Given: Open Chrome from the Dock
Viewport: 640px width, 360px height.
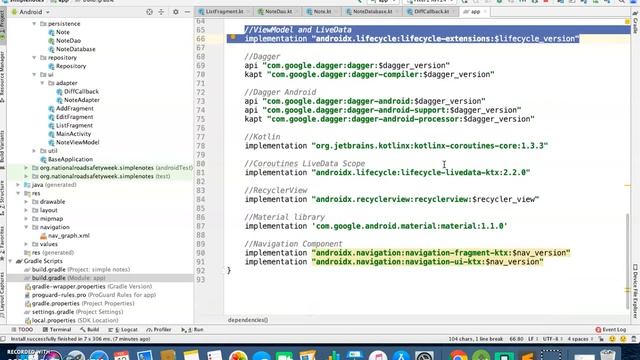Looking at the screenshot, I should (458, 356).
